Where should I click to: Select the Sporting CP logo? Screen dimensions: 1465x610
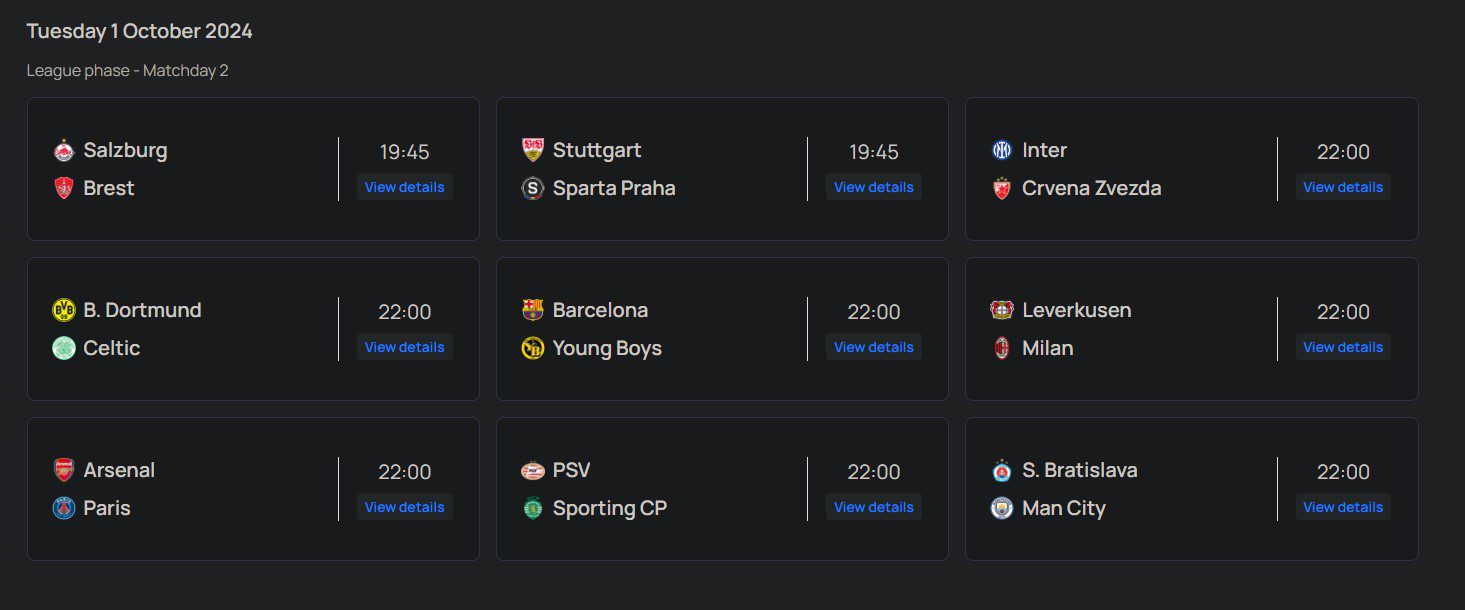pos(533,509)
